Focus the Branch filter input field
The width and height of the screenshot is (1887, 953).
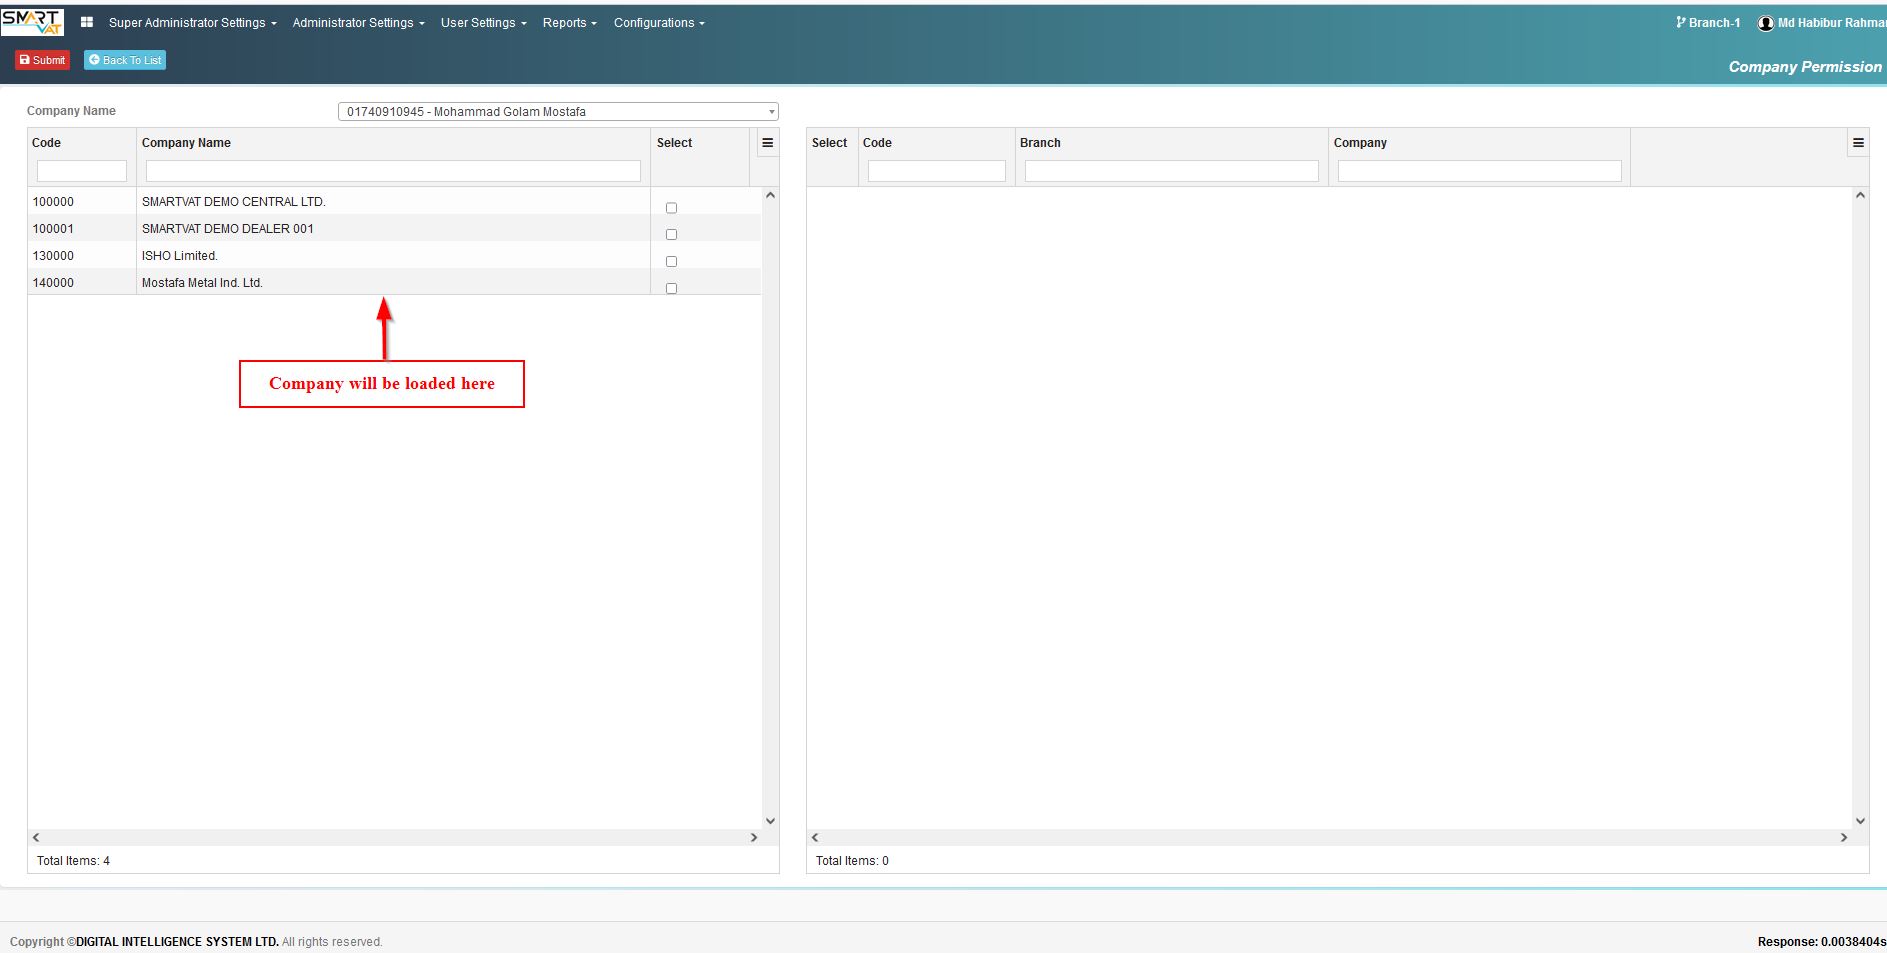[x=1171, y=171]
